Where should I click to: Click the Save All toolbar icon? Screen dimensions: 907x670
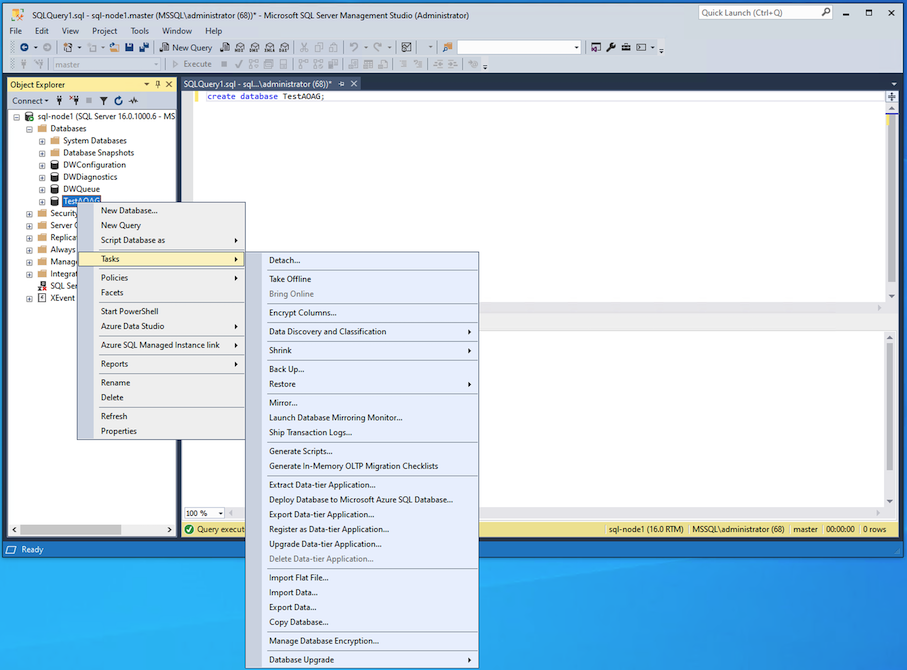point(144,47)
